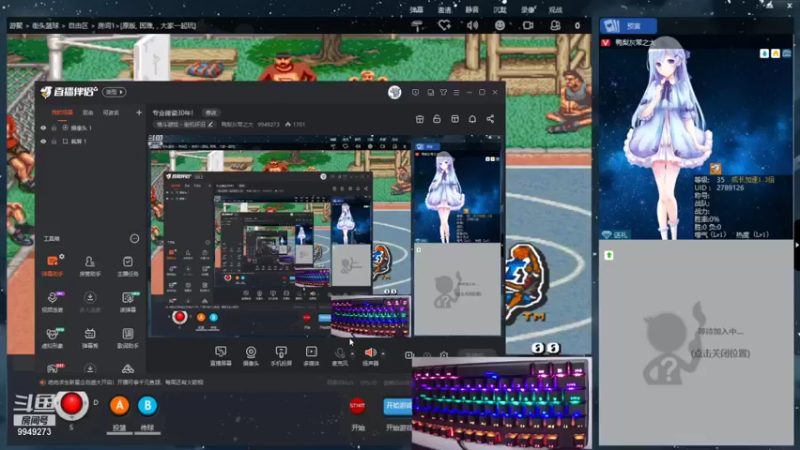Open the 视频连麦 tool icon

pyautogui.click(x=52, y=302)
